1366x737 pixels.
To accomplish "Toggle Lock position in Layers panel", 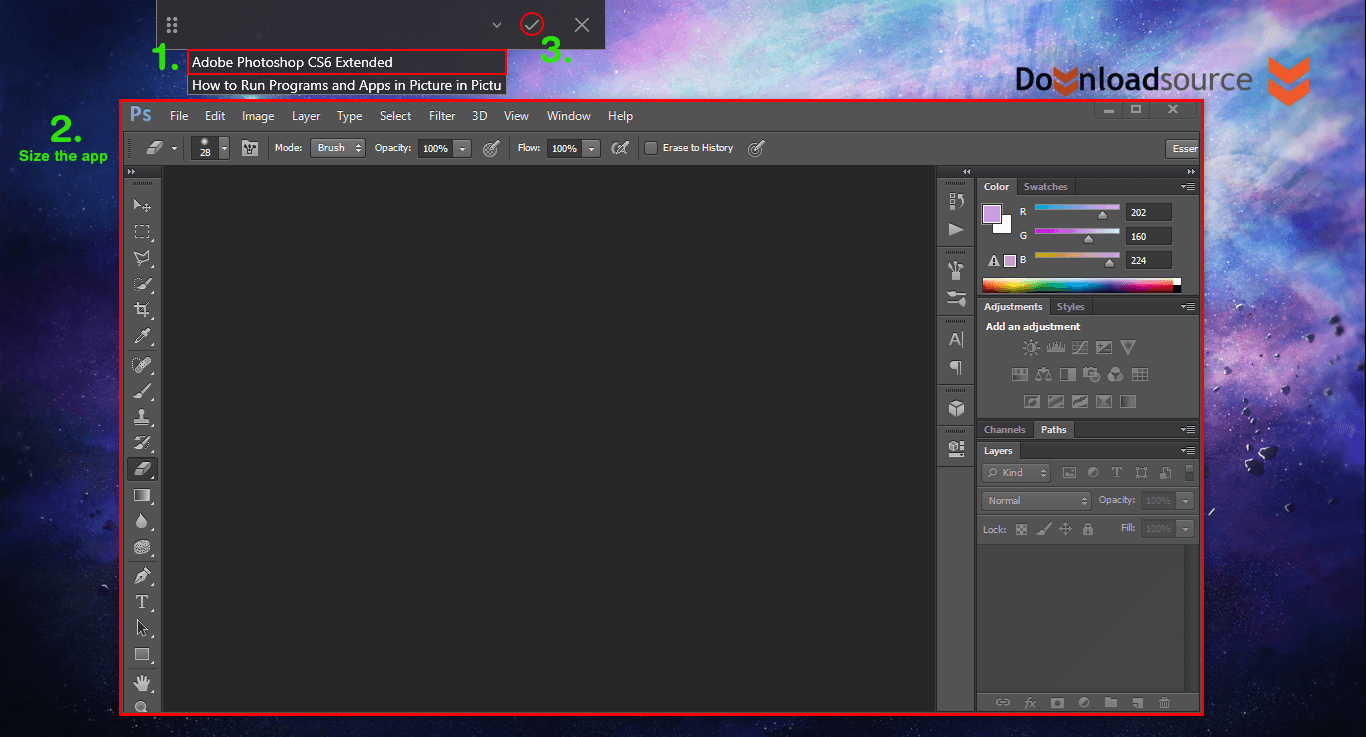I will tap(1066, 529).
